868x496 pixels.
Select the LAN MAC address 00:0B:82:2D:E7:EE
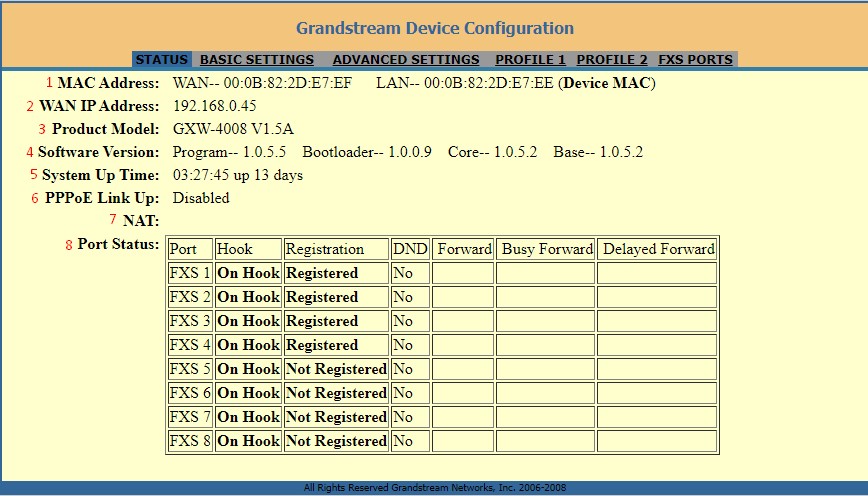[489, 83]
